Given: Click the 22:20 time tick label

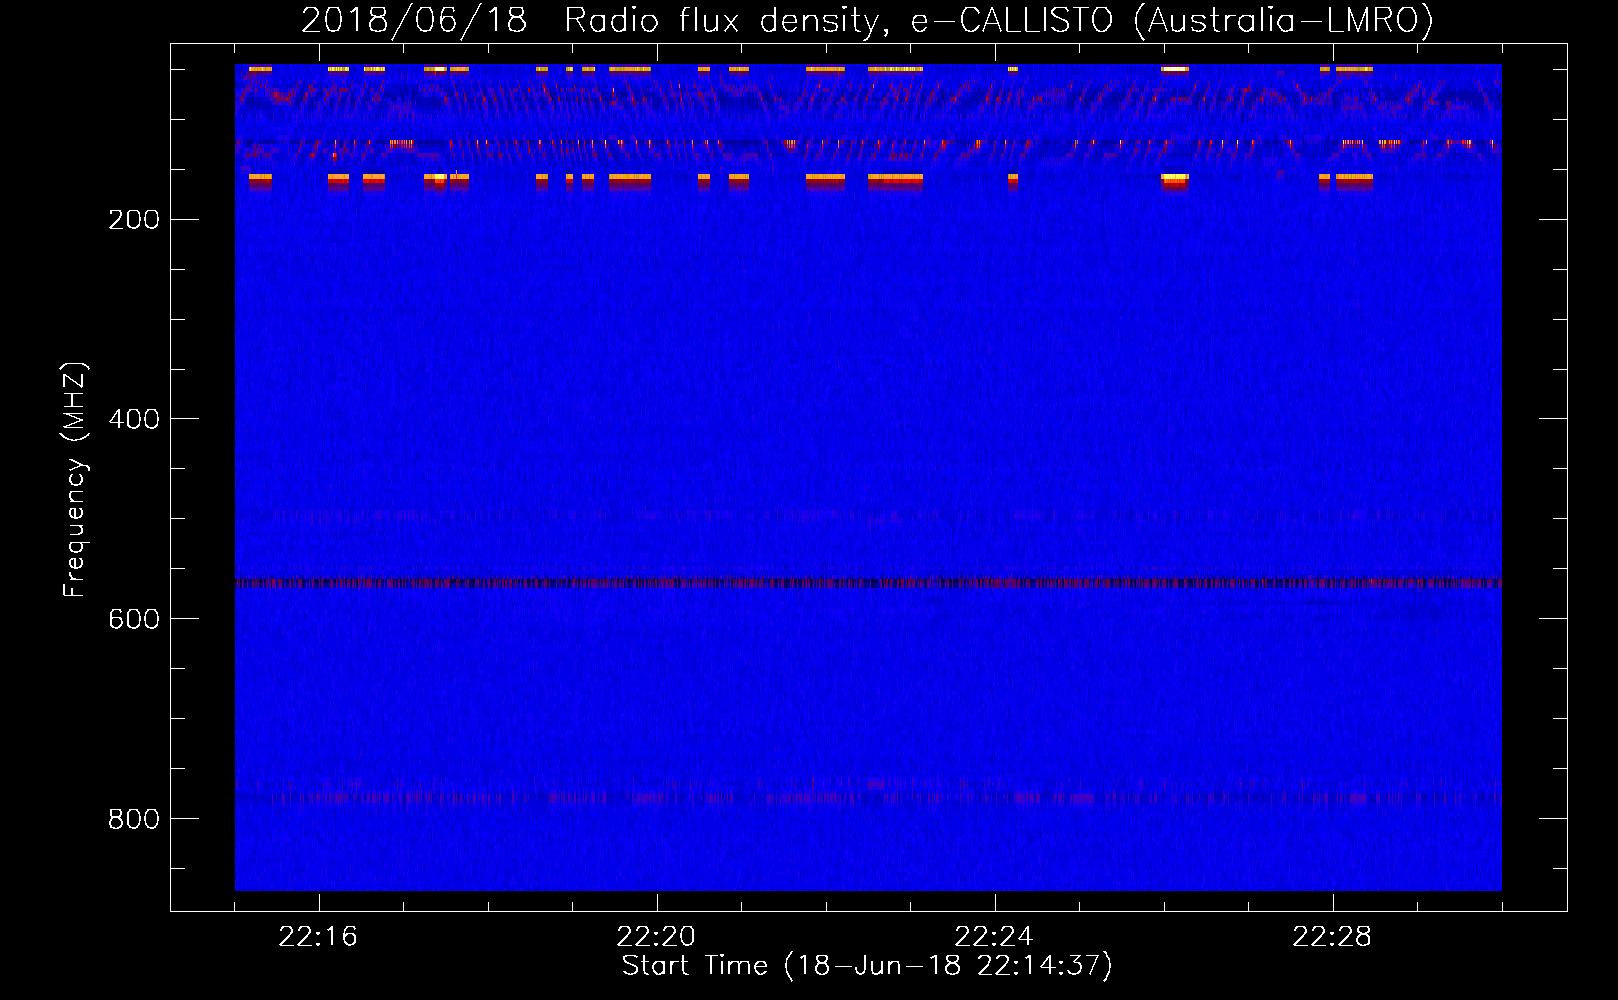Looking at the screenshot, I should [656, 937].
